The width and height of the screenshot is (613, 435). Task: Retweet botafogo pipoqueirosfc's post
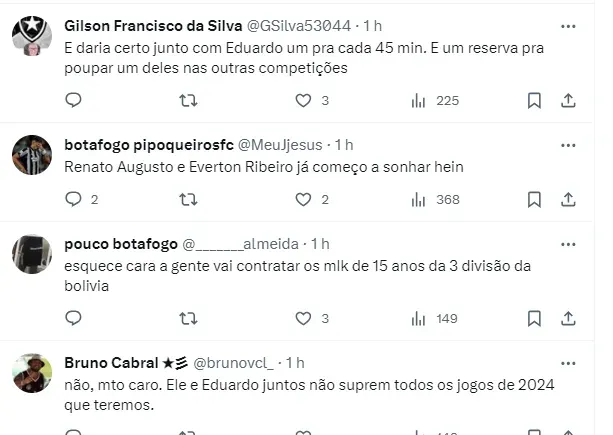(187, 199)
